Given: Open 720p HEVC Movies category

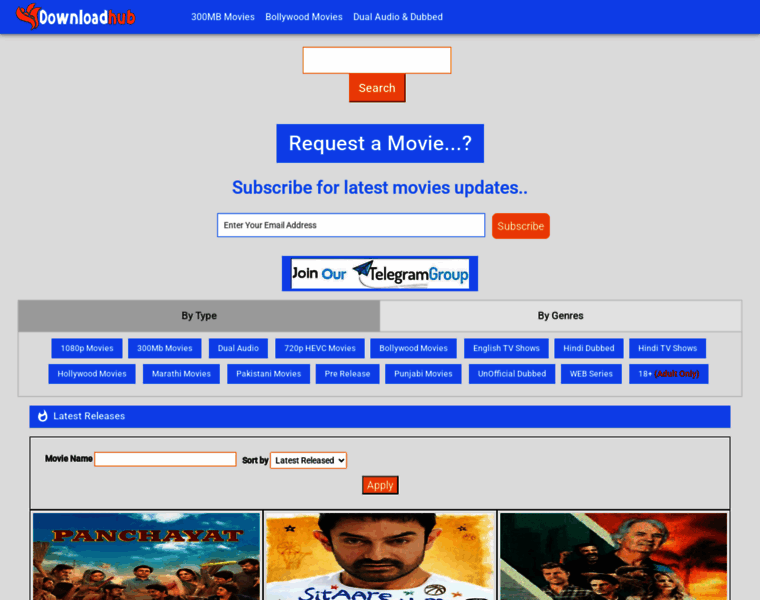Looking at the screenshot, I should pyautogui.click(x=320, y=348).
